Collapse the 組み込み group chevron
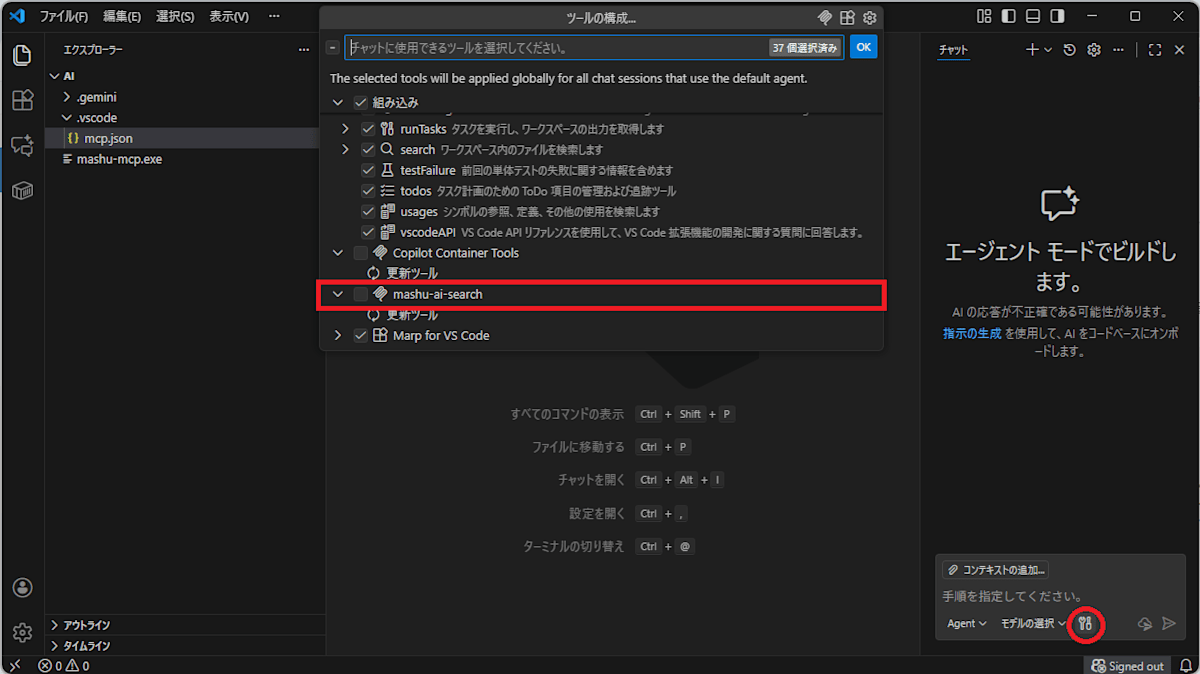1200x674 pixels. point(337,102)
